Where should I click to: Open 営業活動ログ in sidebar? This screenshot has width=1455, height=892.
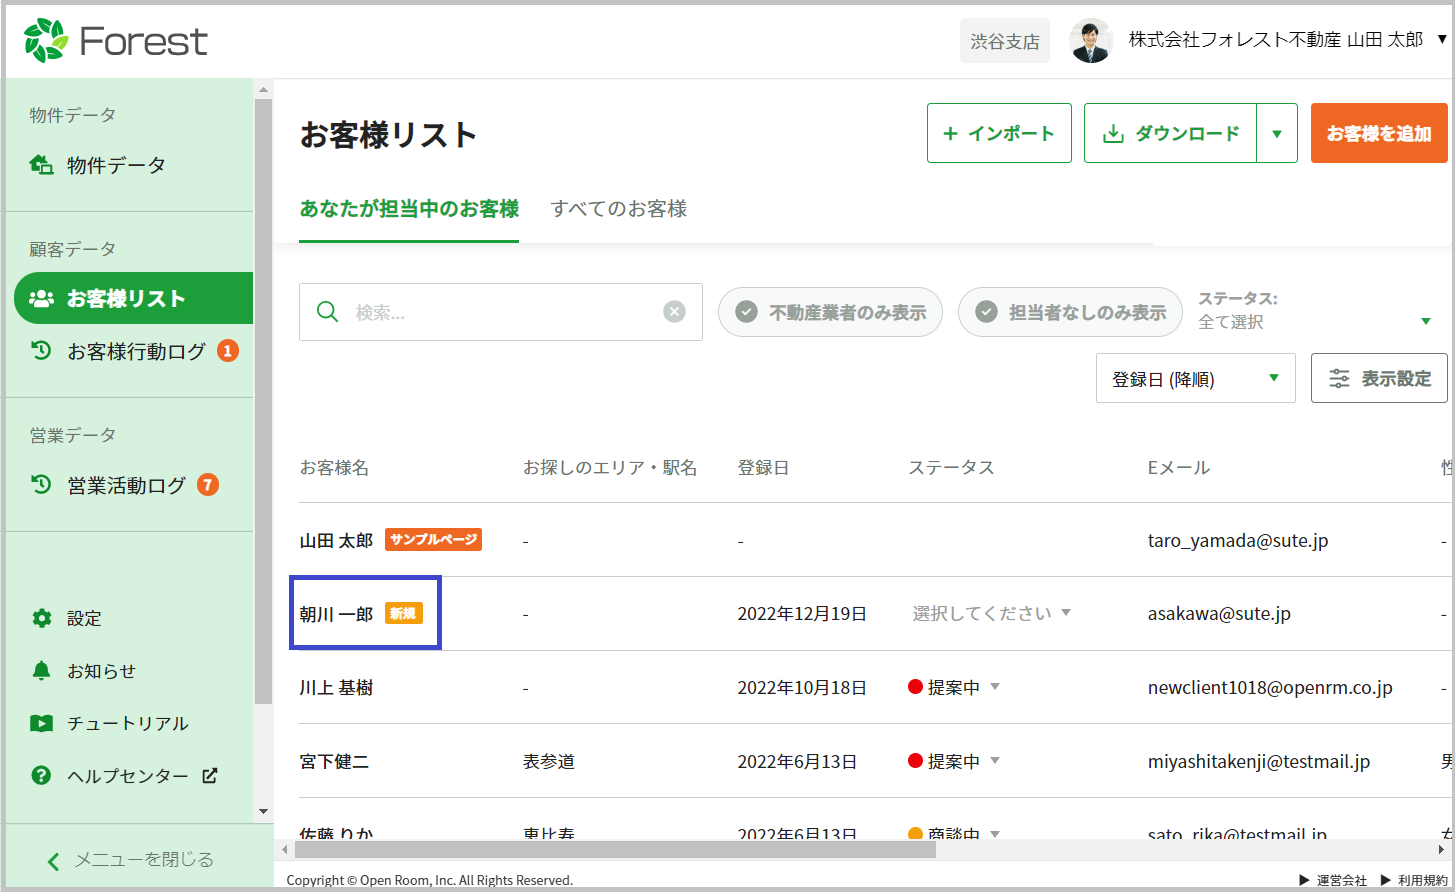126,486
